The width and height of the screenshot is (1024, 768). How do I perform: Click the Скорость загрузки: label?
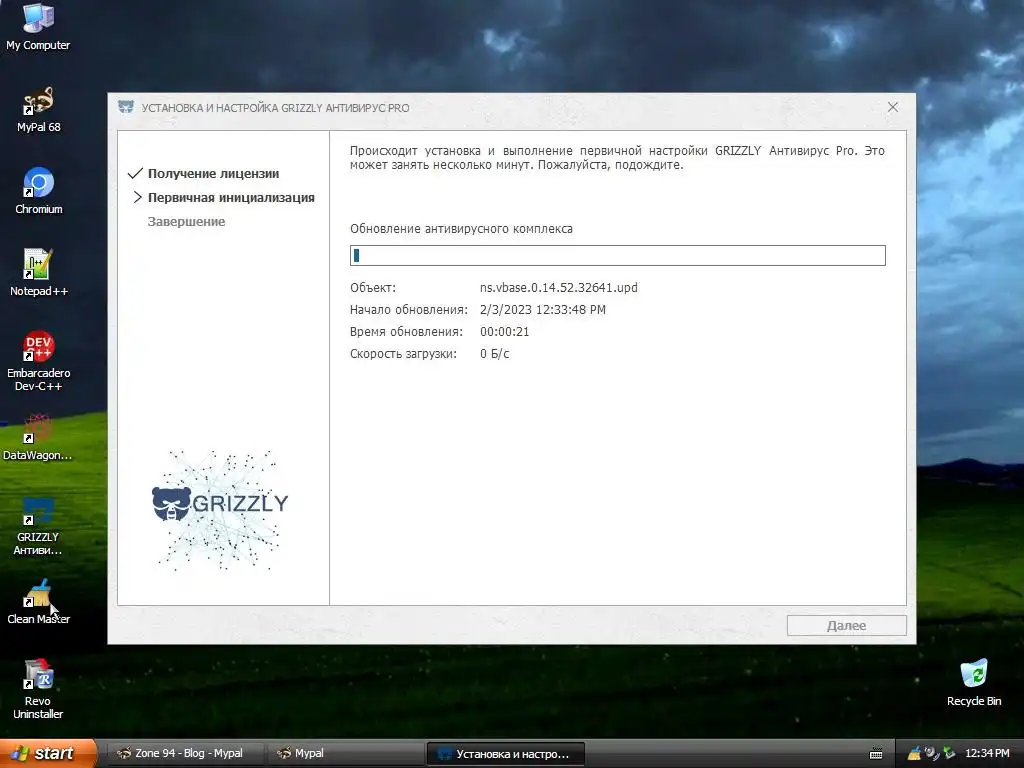tap(404, 354)
